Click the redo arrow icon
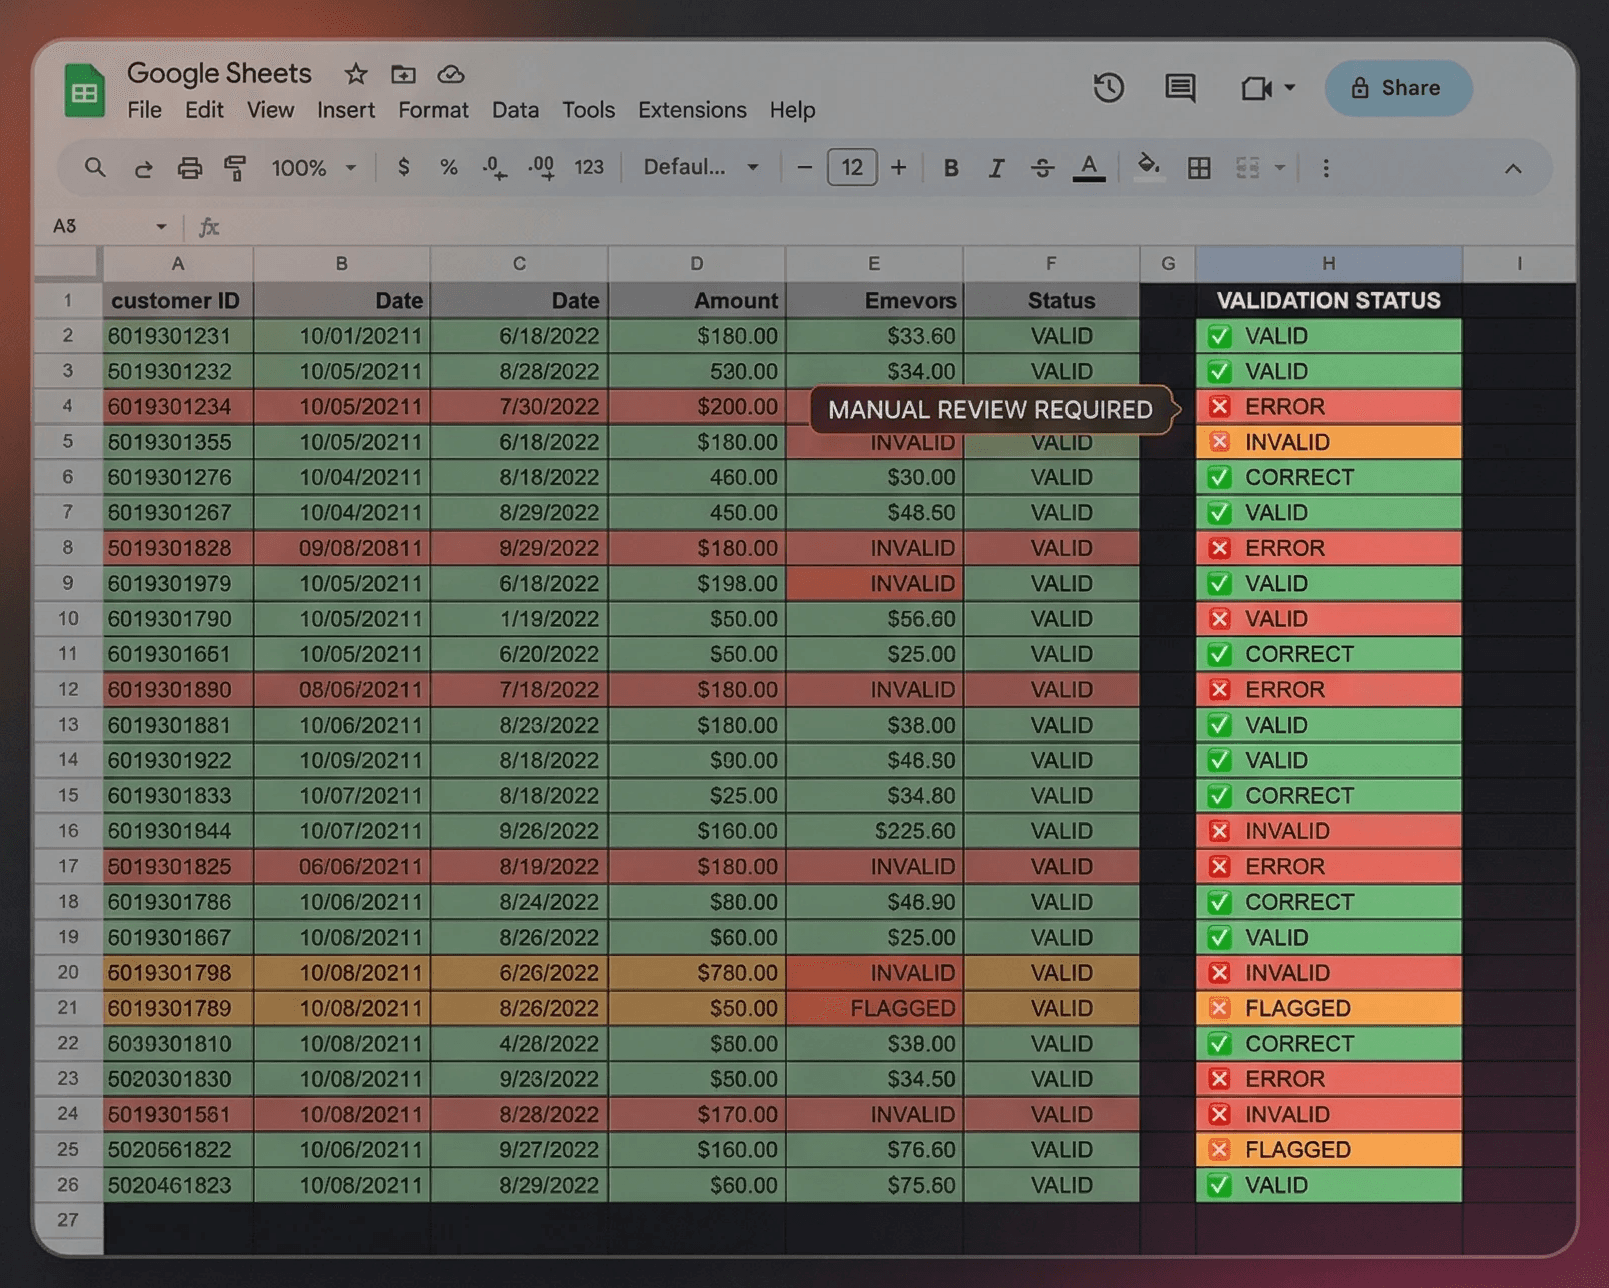This screenshot has width=1609, height=1288. [143, 168]
